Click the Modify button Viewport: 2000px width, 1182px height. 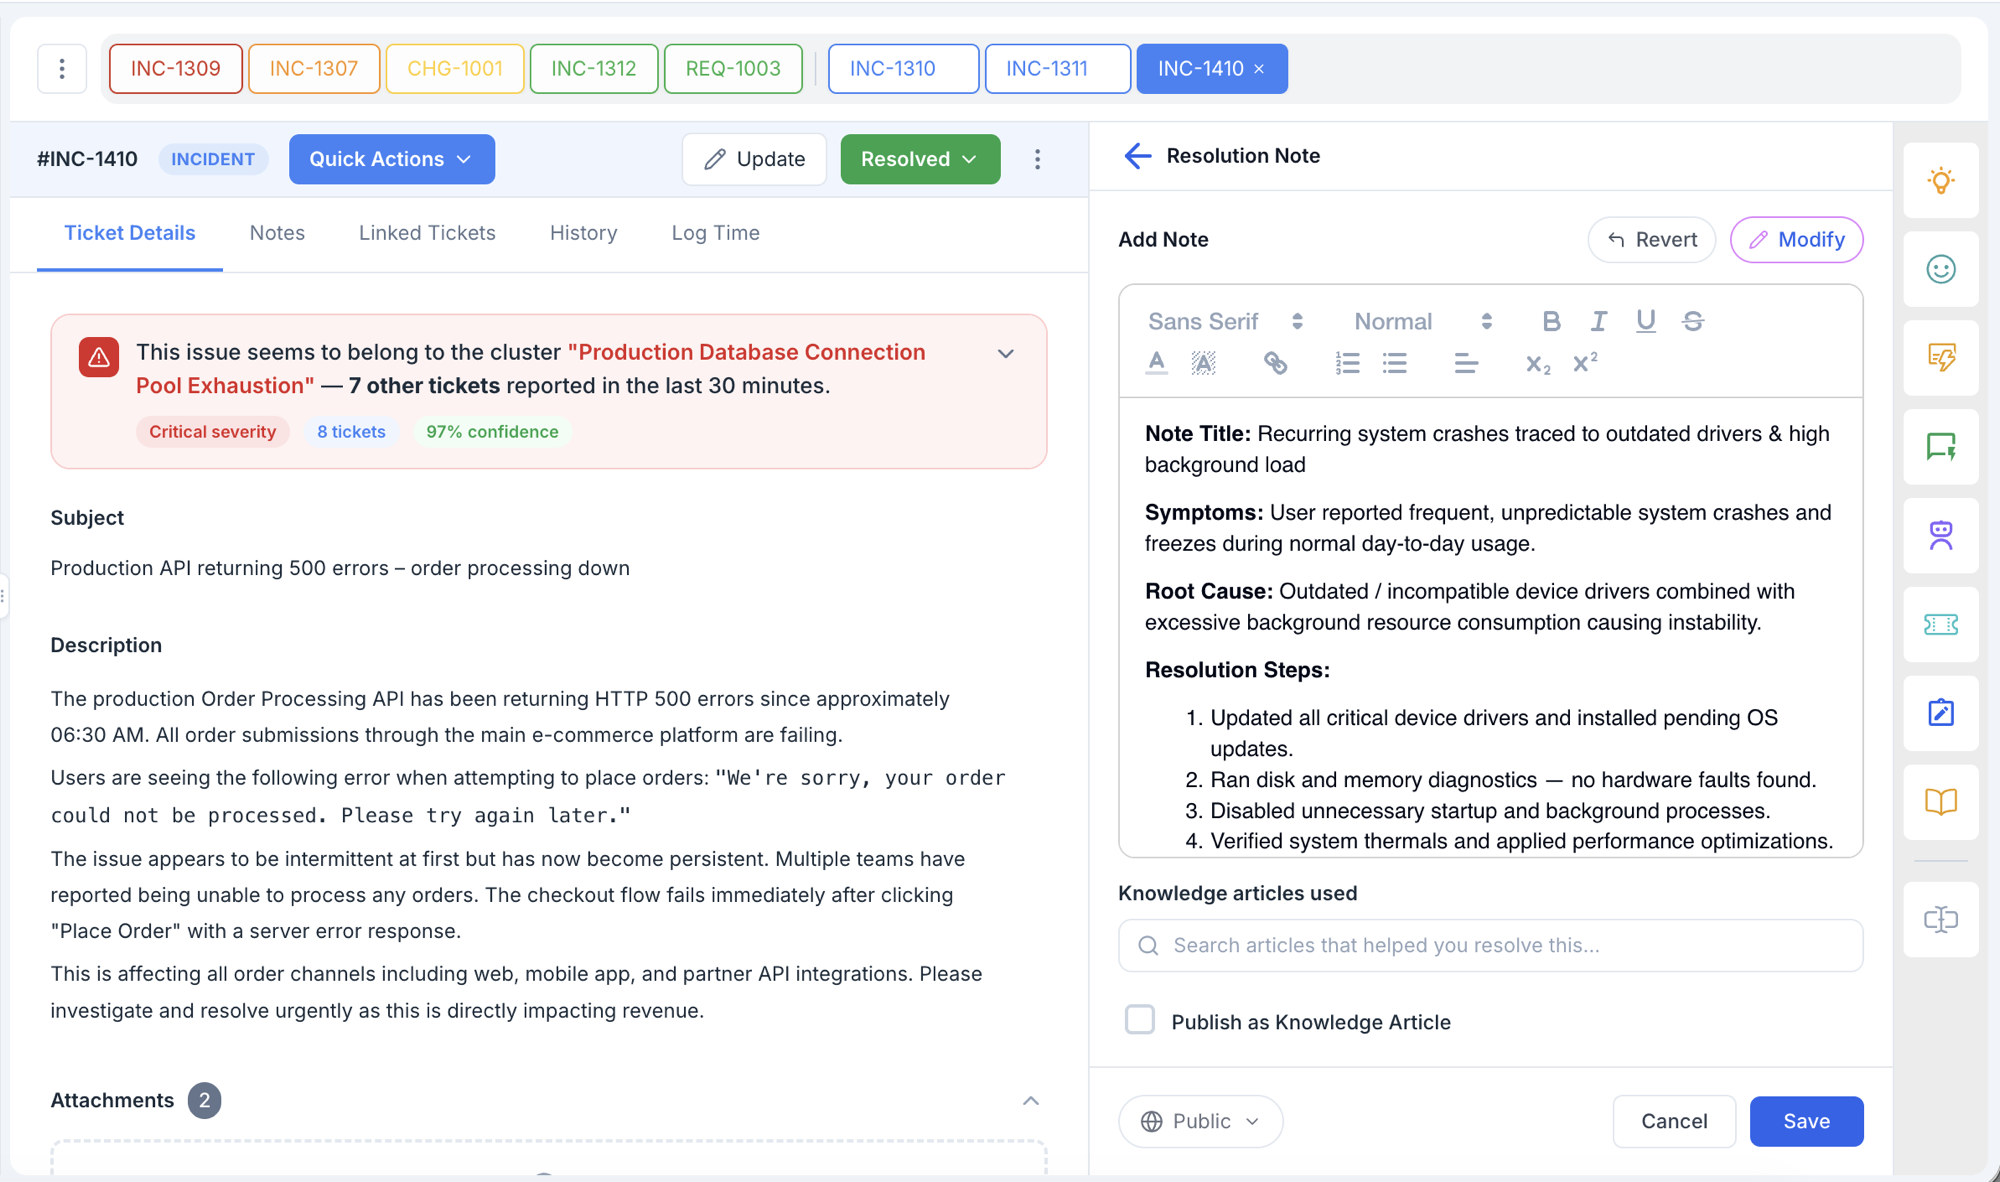coord(1796,240)
